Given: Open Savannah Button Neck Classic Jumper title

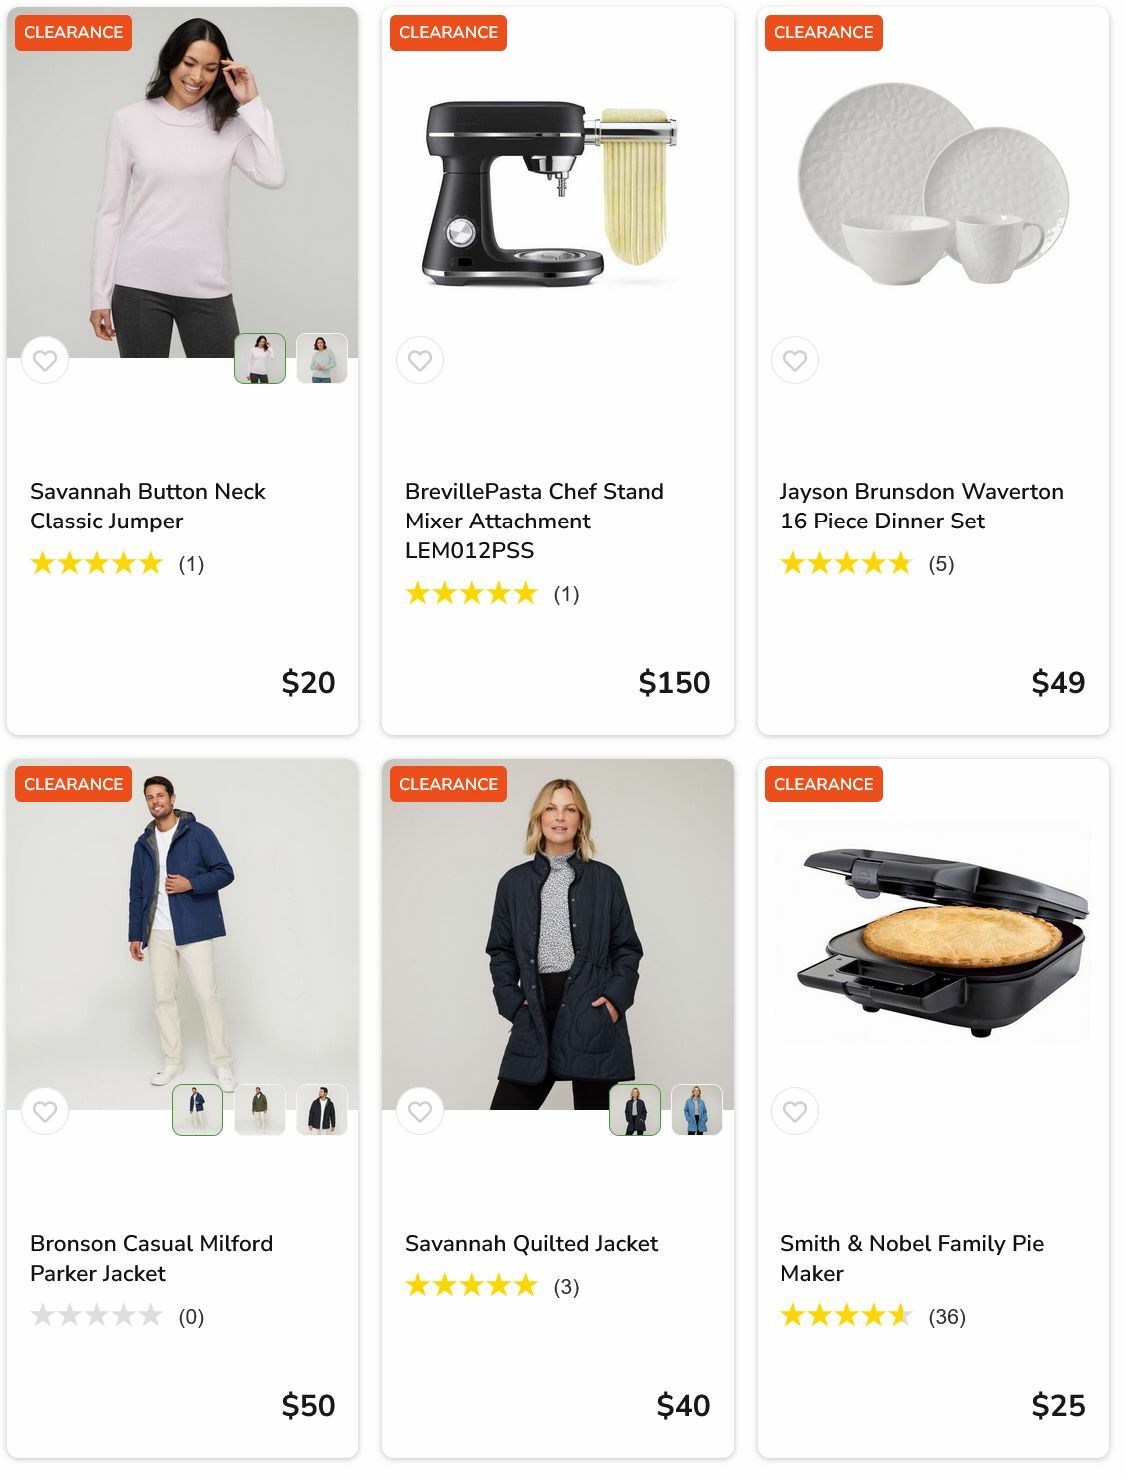Looking at the screenshot, I should (147, 506).
